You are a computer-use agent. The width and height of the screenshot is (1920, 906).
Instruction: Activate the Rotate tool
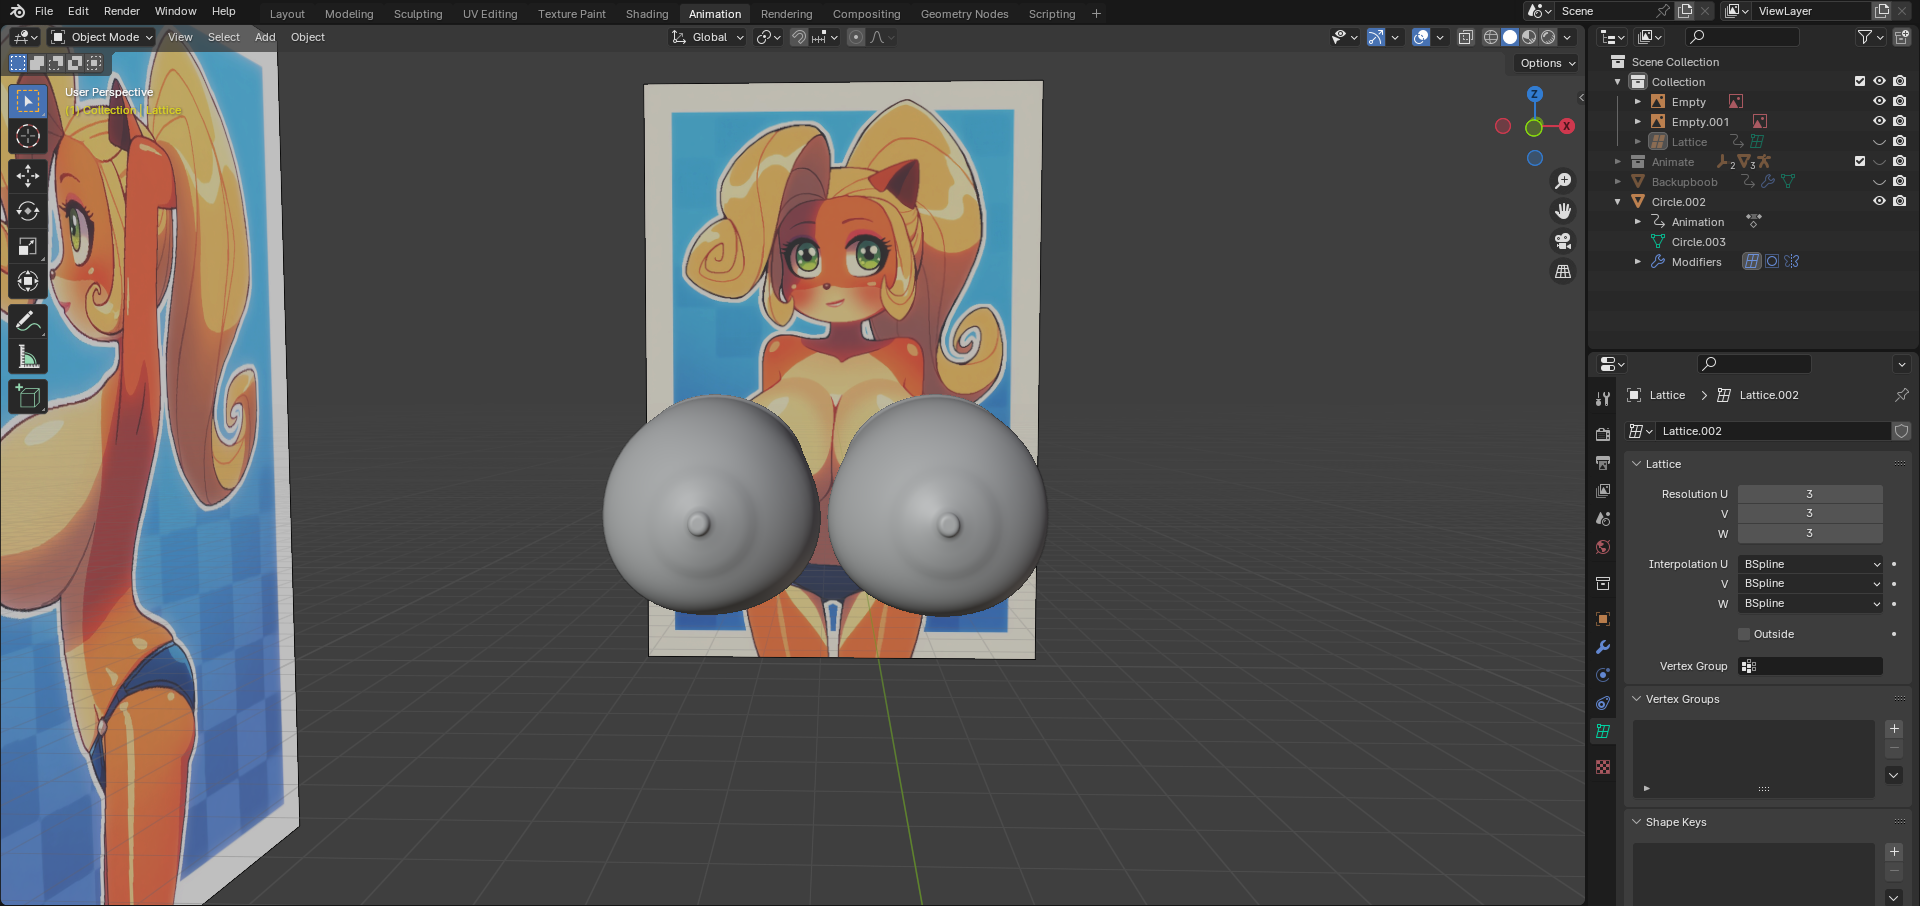(x=28, y=211)
